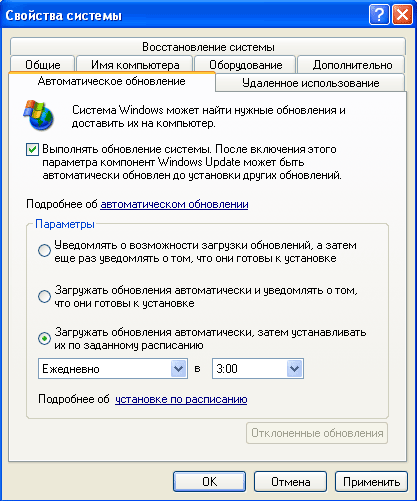417x501 pixels.
Task: Open the 3:00 time dropdown
Action: point(258,369)
